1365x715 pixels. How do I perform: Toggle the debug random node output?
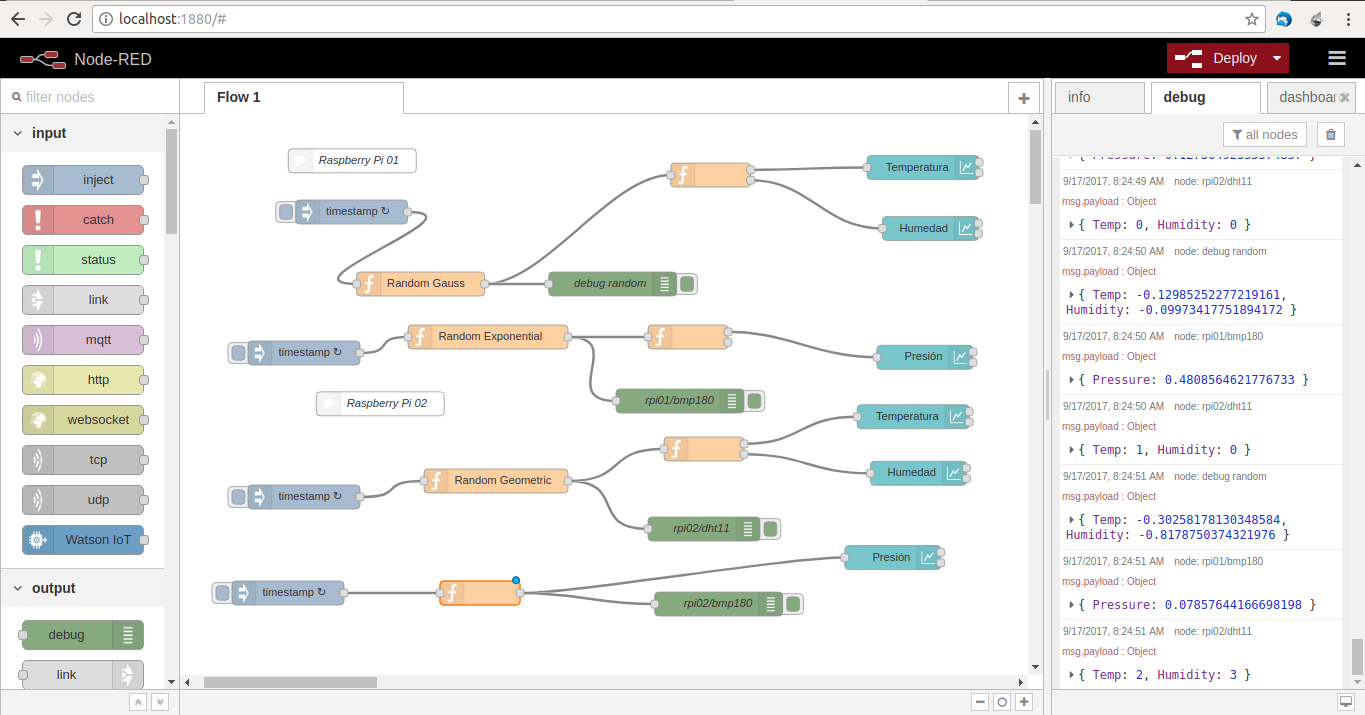[x=687, y=284]
